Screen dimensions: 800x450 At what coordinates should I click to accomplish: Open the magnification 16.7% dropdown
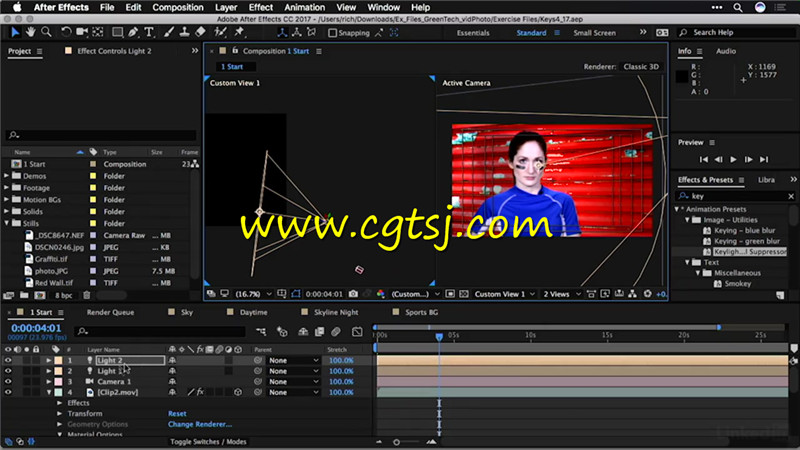[253, 294]
